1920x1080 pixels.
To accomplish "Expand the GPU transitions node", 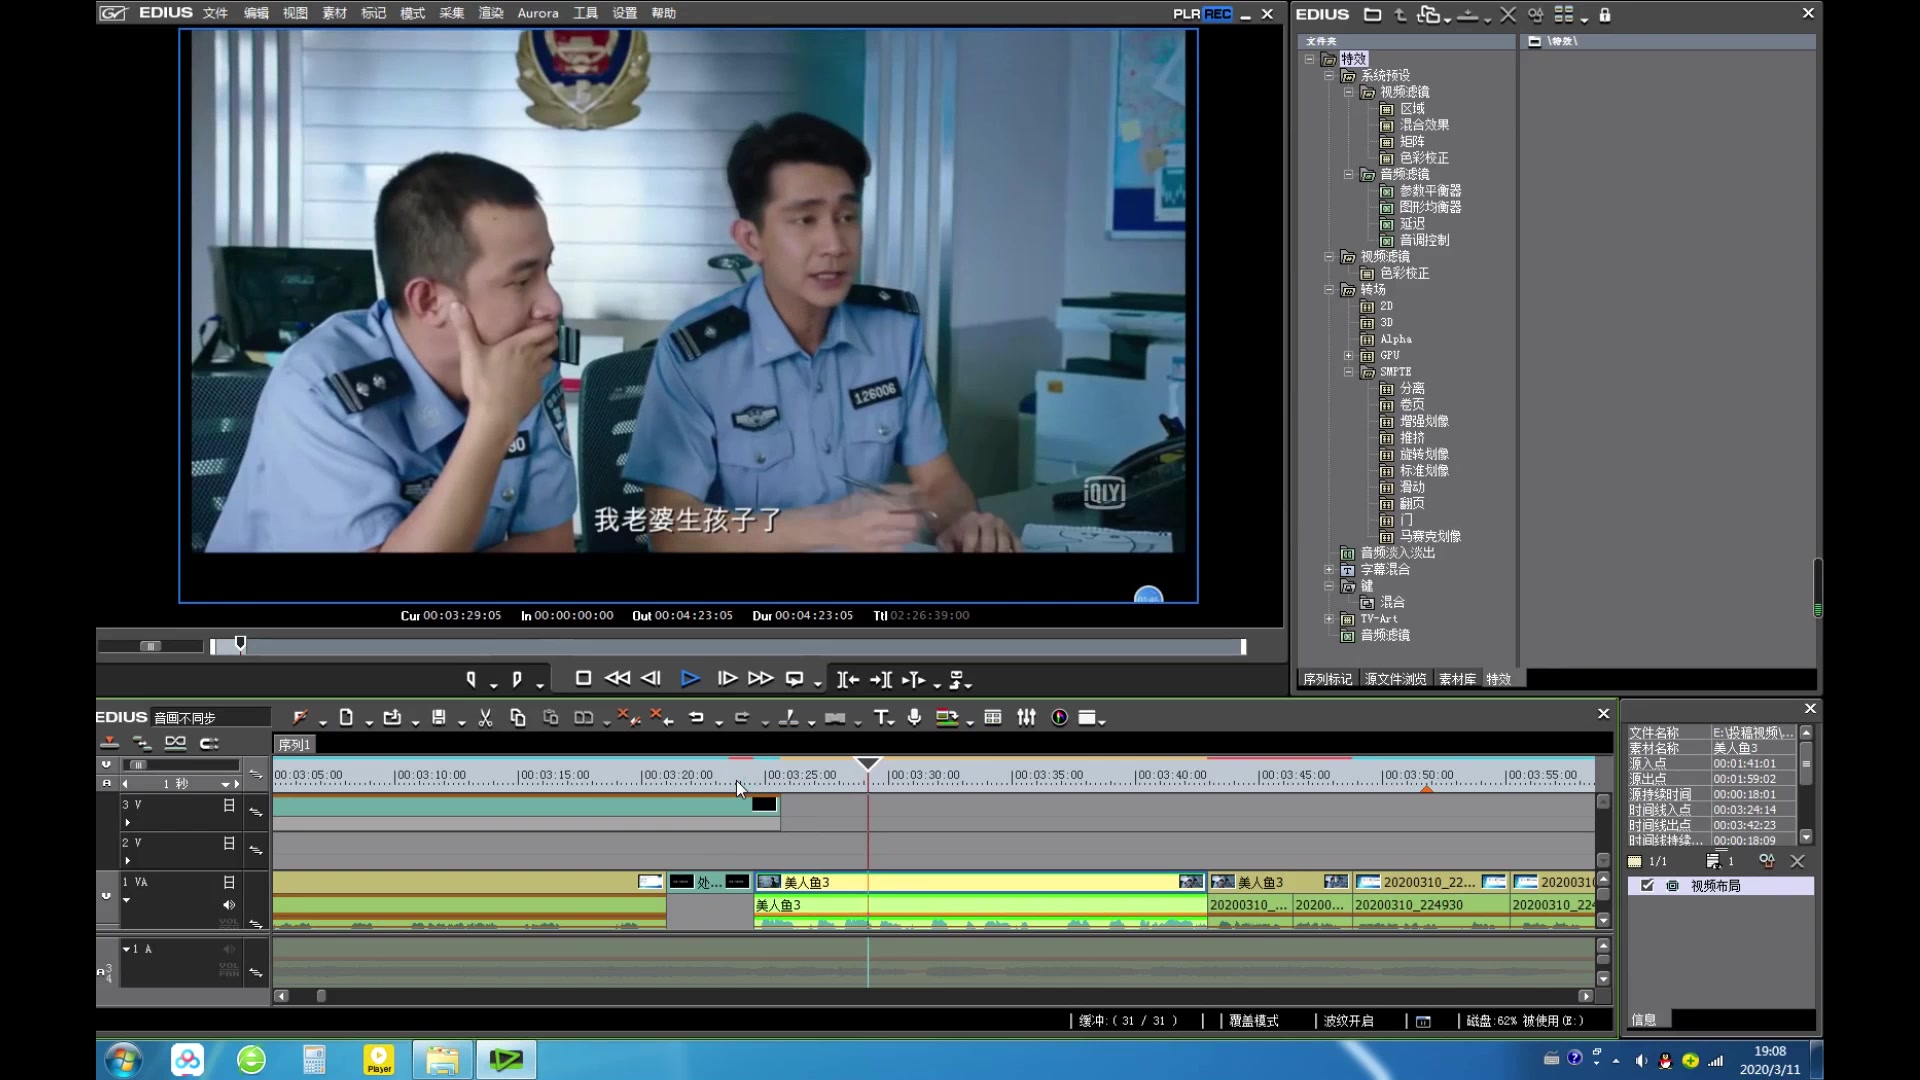I will point(1348,355).
